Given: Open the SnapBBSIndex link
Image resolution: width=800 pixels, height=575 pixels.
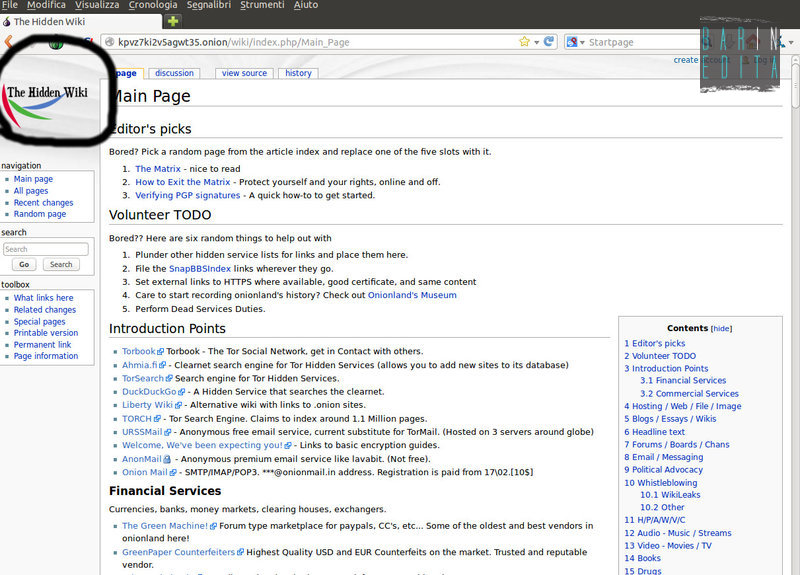Looking at the screenshot, I should (x=199, y=269).
